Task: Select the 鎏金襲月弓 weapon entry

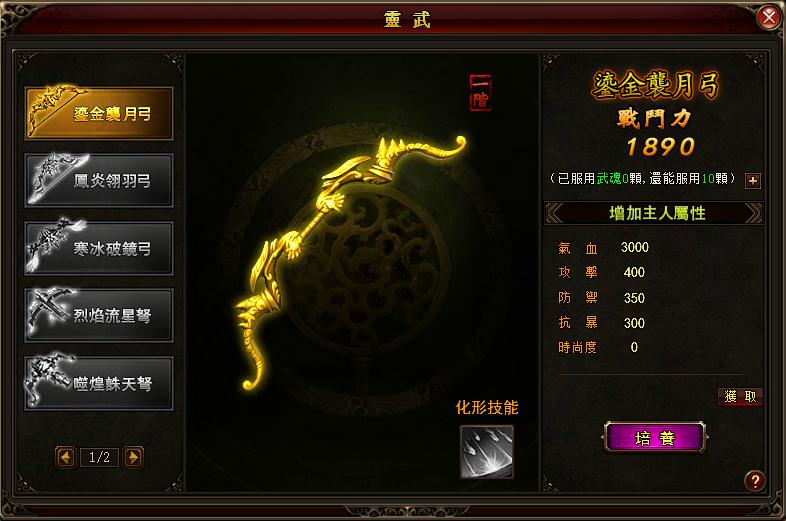Action: click(99, 114)
